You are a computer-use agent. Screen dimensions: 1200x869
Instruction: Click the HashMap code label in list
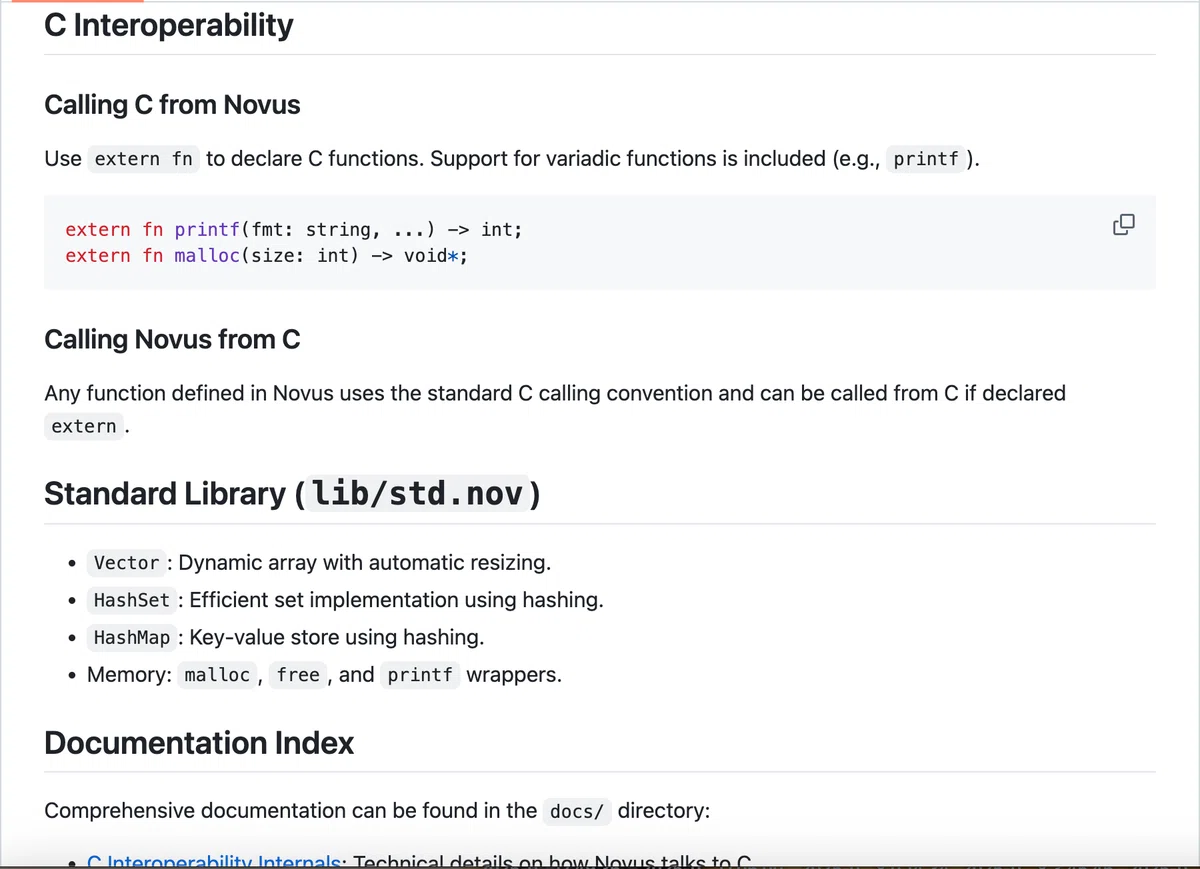[x=132, y=638]
